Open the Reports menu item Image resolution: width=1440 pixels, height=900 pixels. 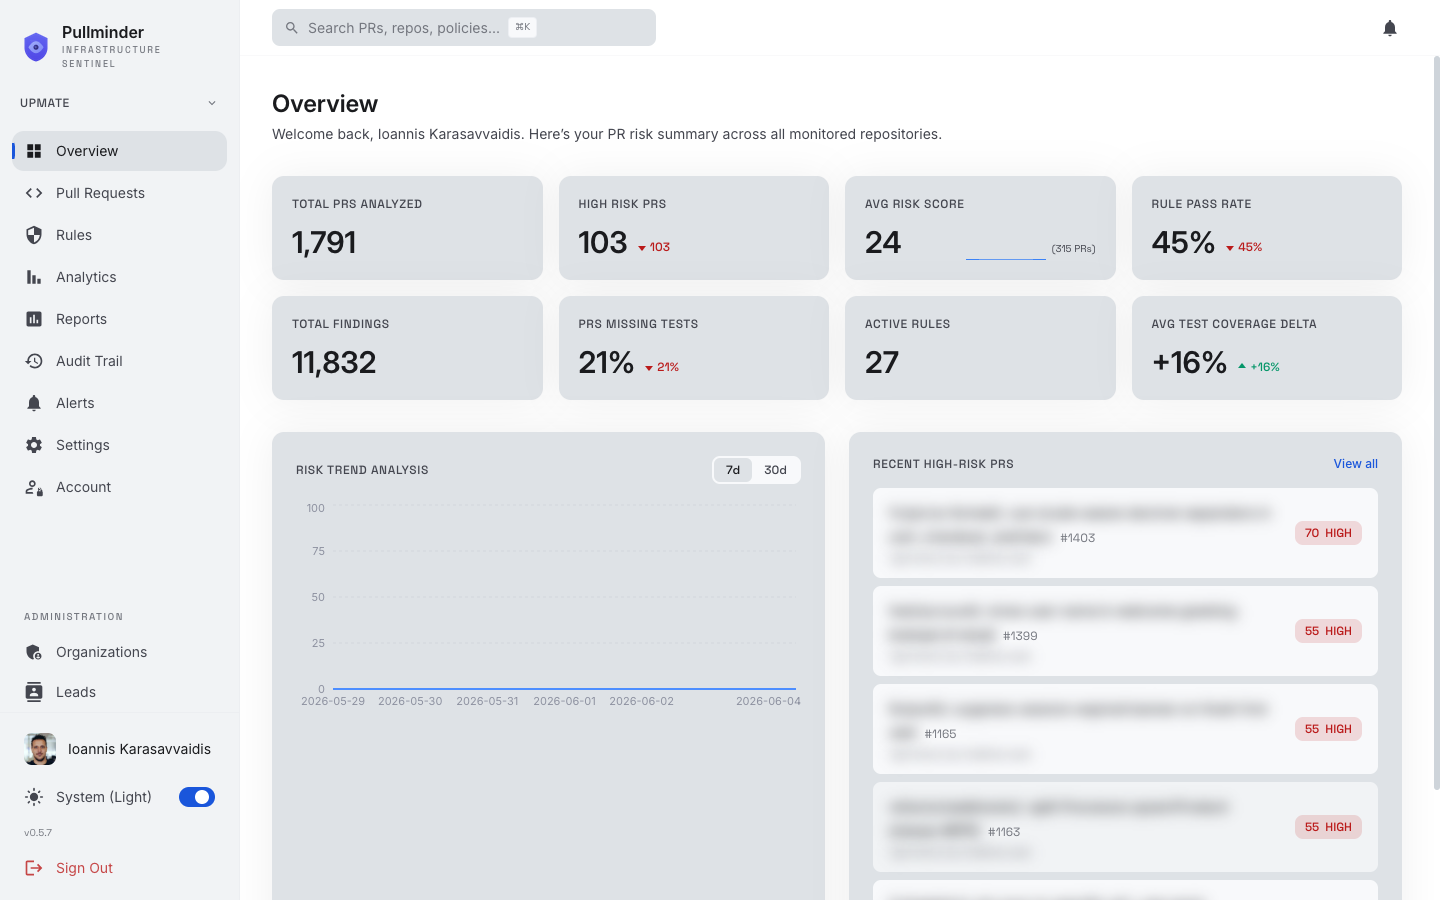coord(120,319)
